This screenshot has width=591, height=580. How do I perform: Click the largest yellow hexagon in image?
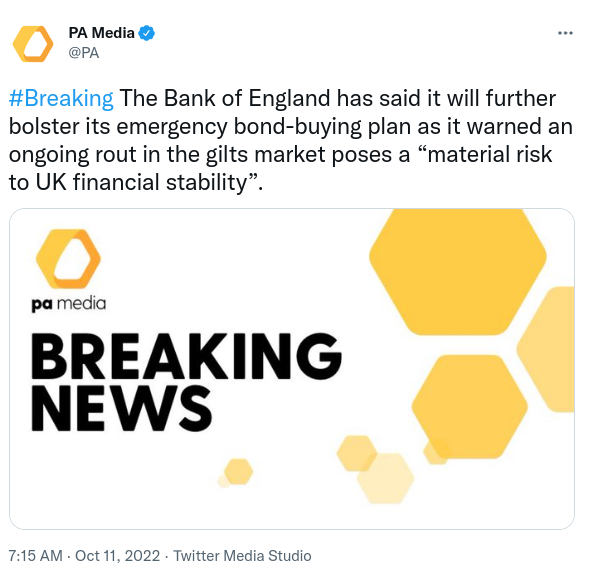coord(458,272)
